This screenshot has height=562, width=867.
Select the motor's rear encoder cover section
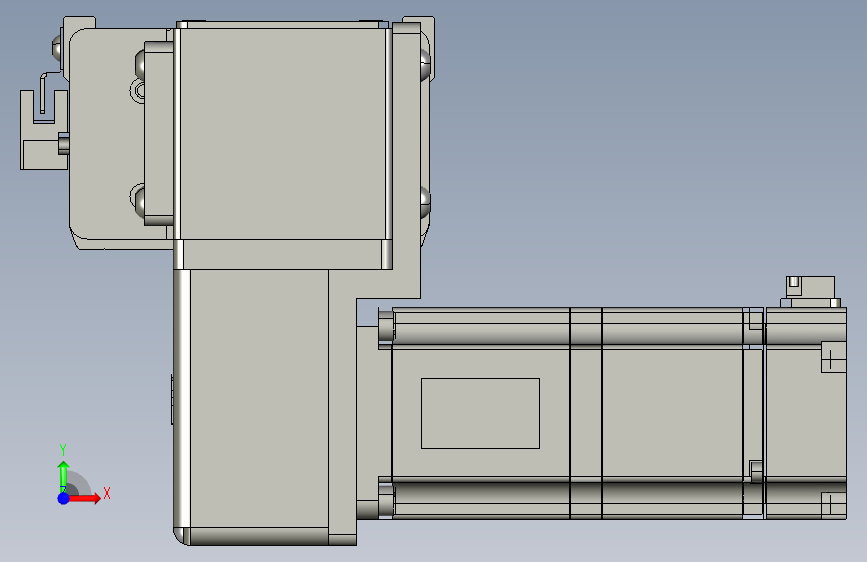(805, 413)
